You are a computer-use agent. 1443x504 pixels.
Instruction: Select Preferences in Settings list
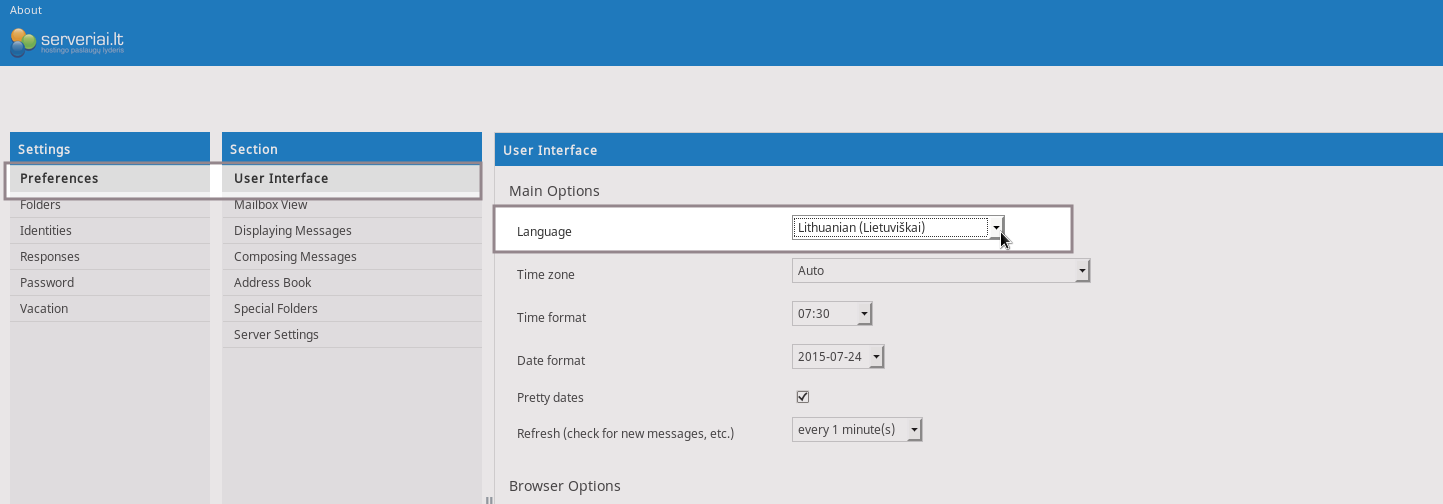pos(59,179)
